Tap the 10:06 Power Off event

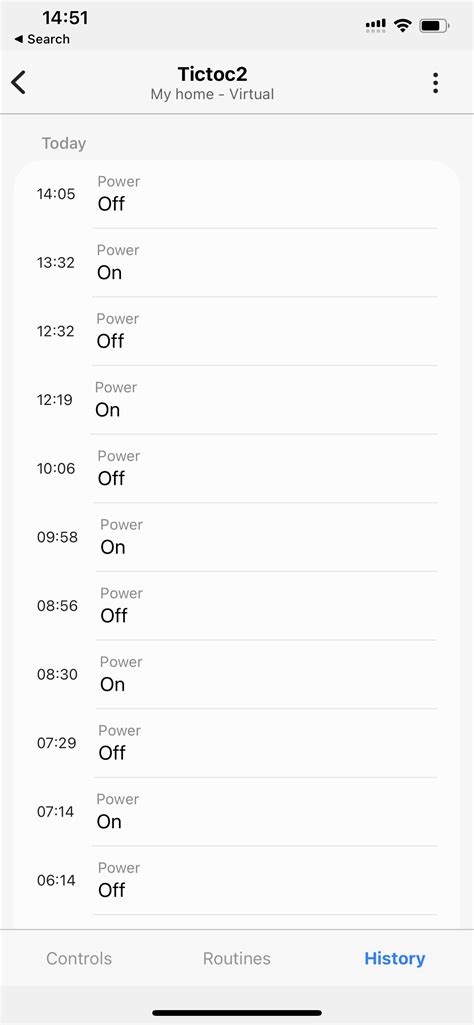[x=237, y=469]
